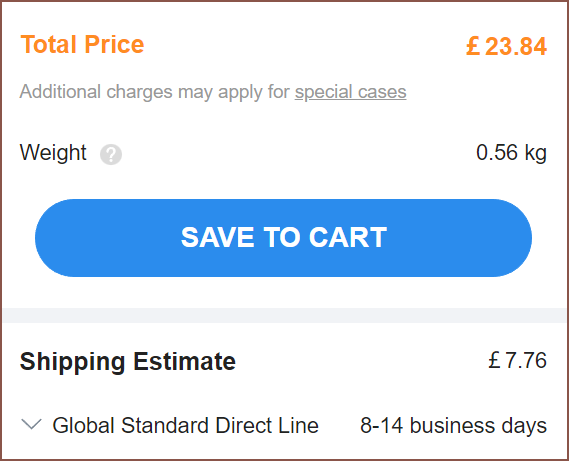Click the word SAVE on blue button
Image resolution: width=569 pixels, height=461 pixels.
point(217,237)
